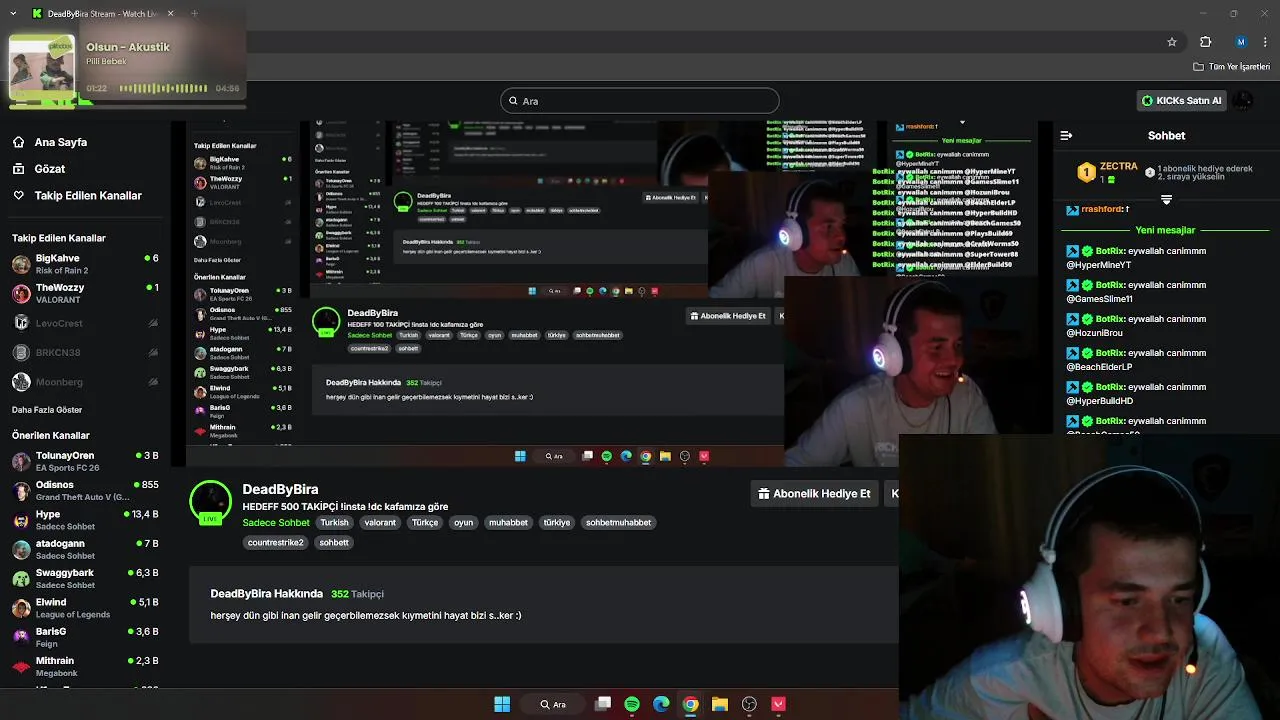Open Microsoft Edge from the taskbar
This screenshot has width=1280, height=720.
click(x=661, y=704)
